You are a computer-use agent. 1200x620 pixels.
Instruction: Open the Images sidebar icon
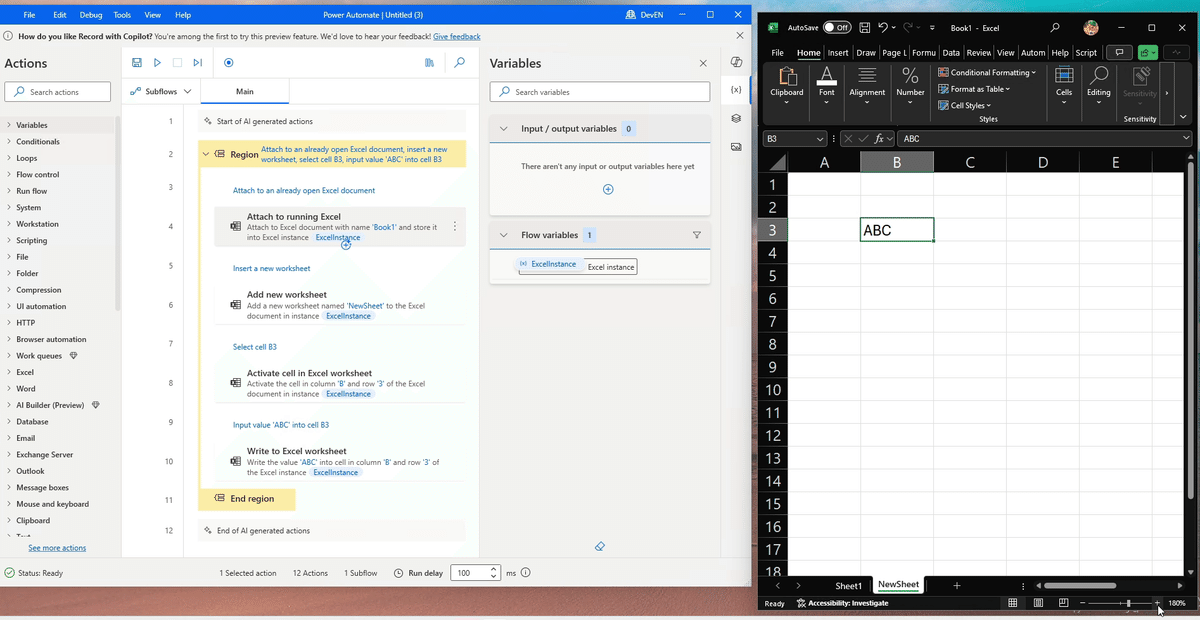[x=736, y=146]
